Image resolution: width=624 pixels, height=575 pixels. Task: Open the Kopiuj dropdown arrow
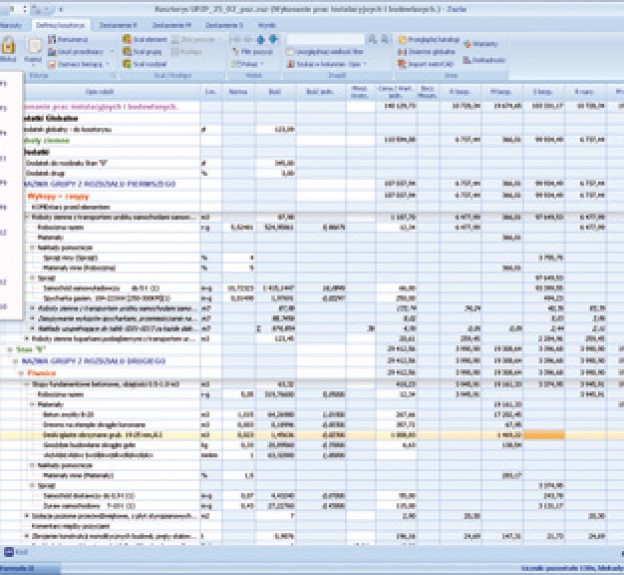coord(33,65)
